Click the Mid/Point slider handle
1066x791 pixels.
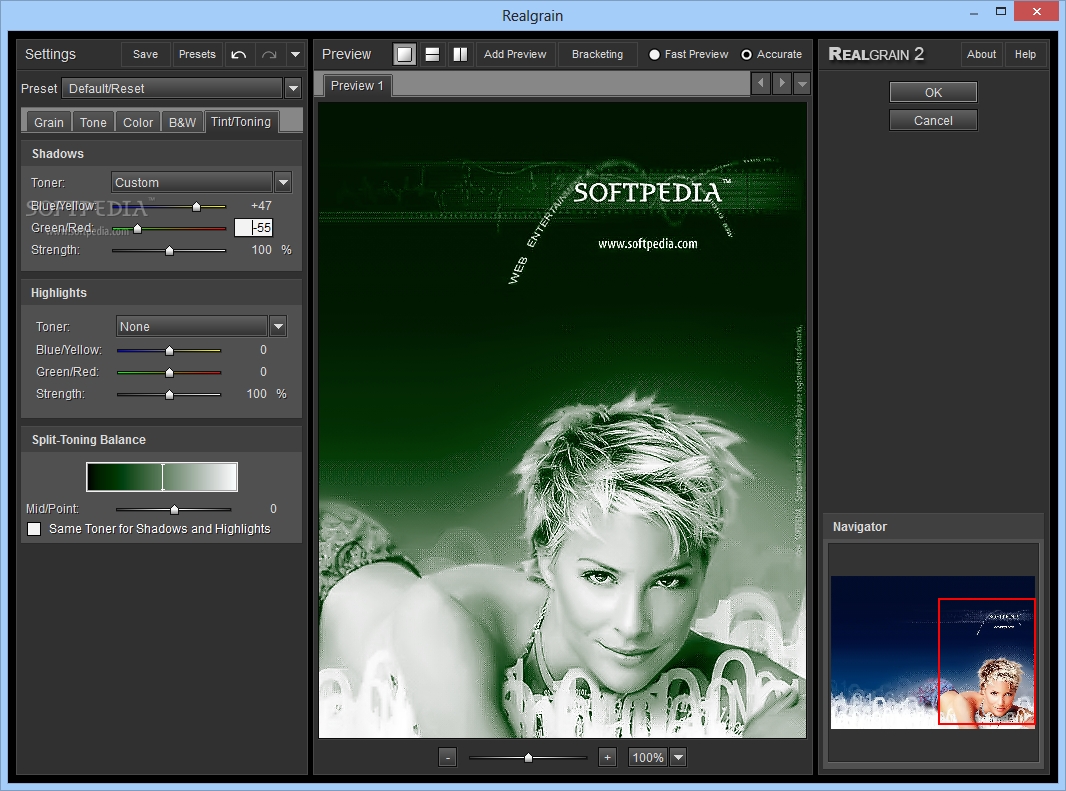point(174,509)
